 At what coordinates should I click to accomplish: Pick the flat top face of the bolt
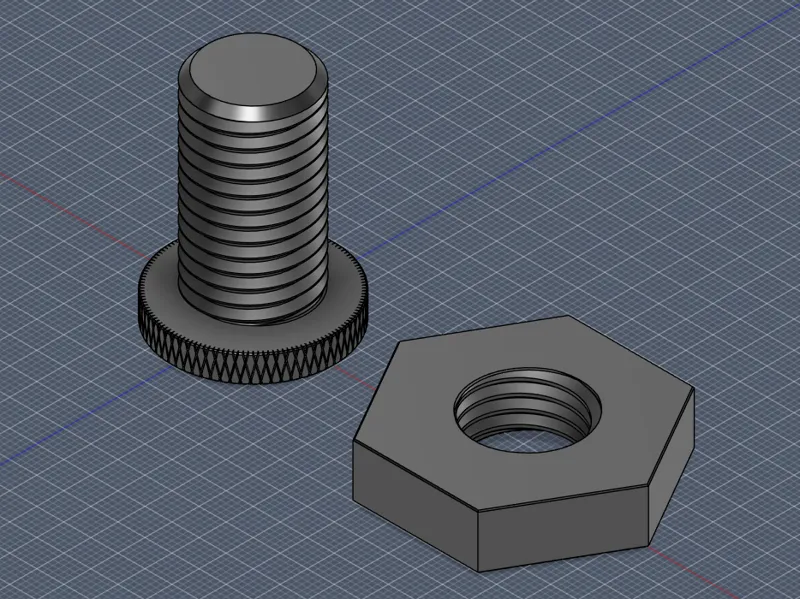tap(253, 70)
